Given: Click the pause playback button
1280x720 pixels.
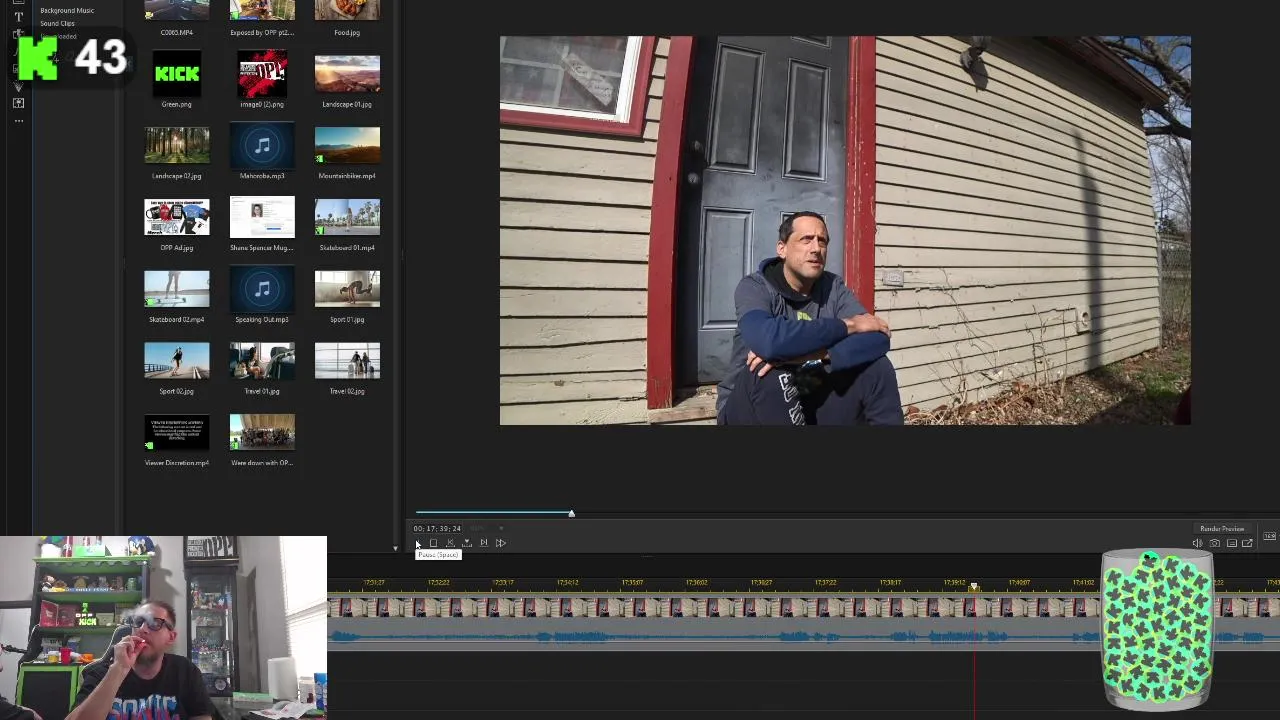Looking at the screenshot, I should click(418, 543).
